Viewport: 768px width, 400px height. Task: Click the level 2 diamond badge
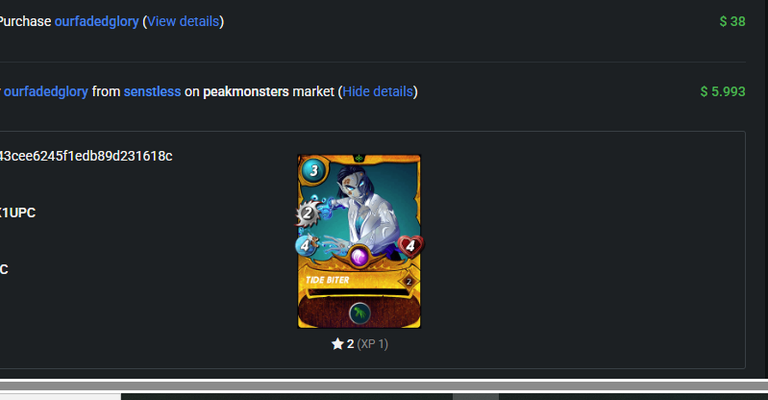point(408,282)
